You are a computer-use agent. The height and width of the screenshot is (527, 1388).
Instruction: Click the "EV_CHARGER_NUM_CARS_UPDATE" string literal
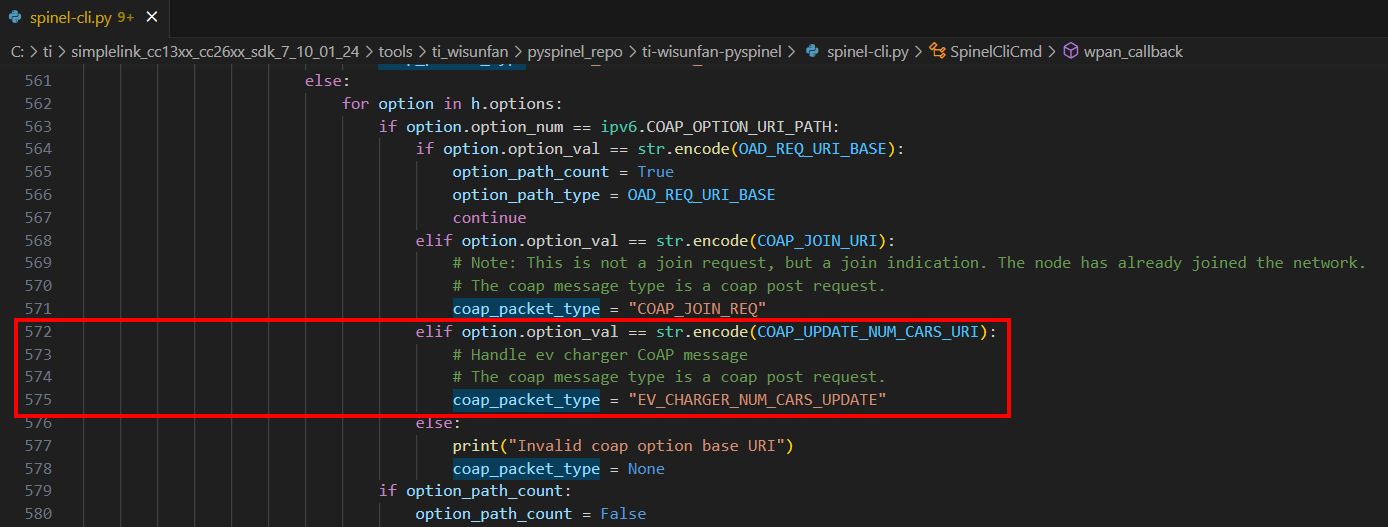click(757, 400)
